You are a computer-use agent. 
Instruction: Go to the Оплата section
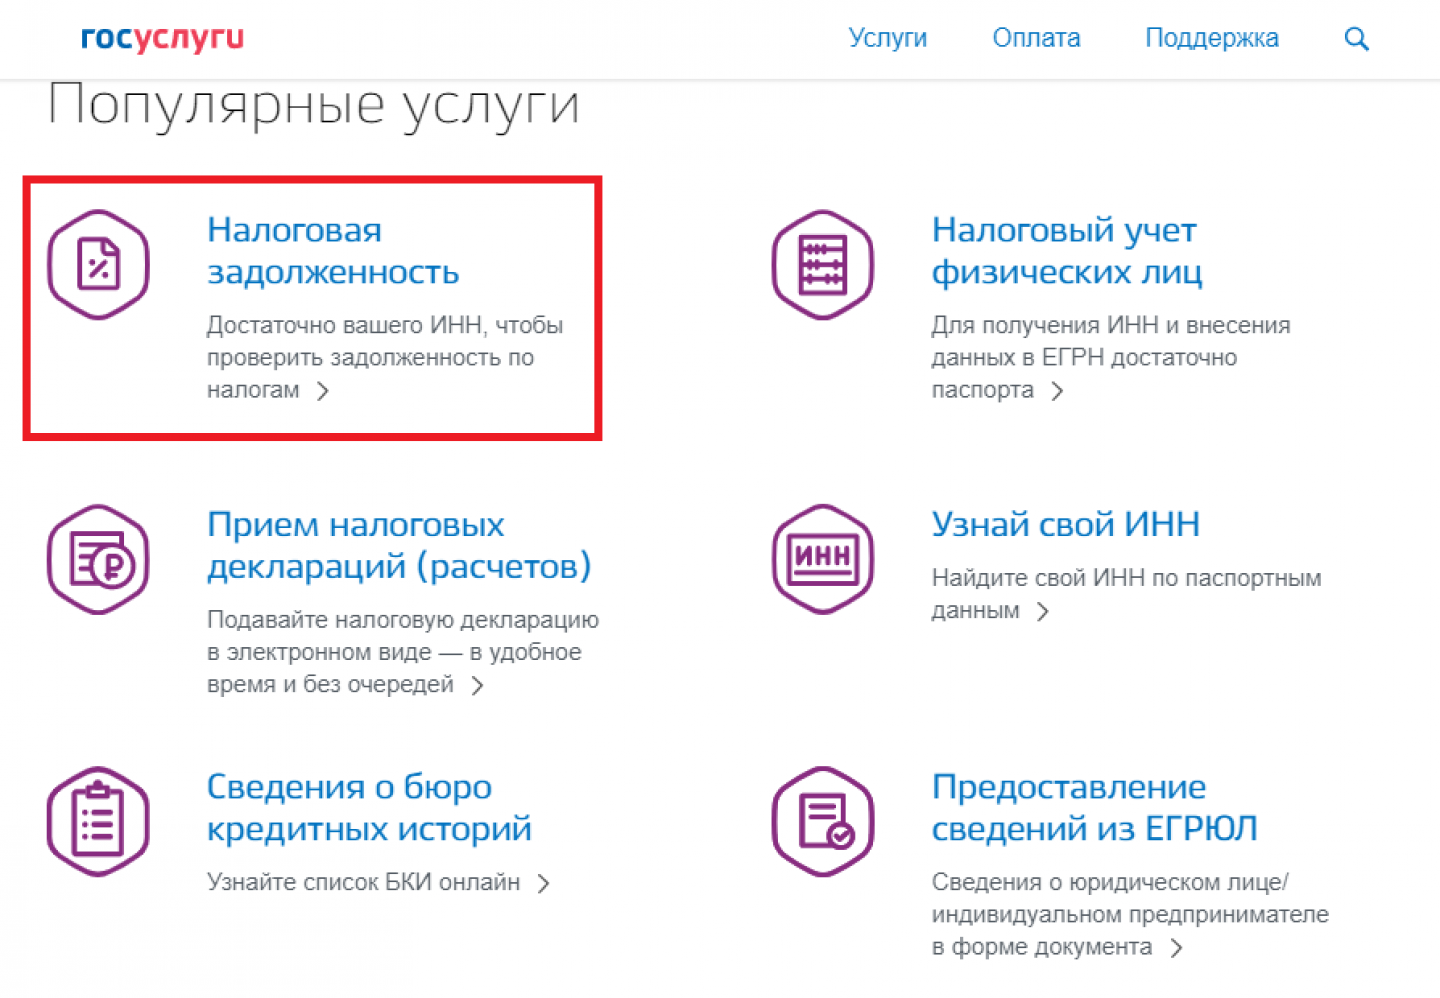tap(1036, 38)
